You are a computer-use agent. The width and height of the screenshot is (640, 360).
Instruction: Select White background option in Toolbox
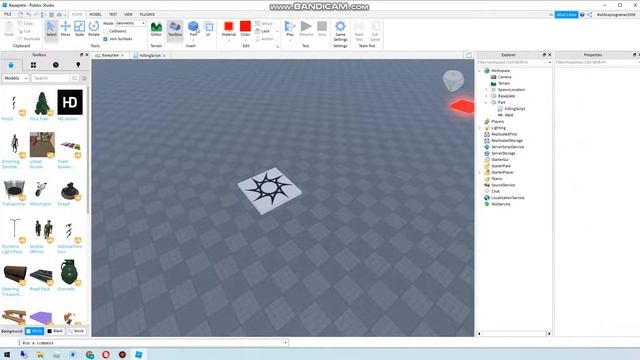[35, 331]
